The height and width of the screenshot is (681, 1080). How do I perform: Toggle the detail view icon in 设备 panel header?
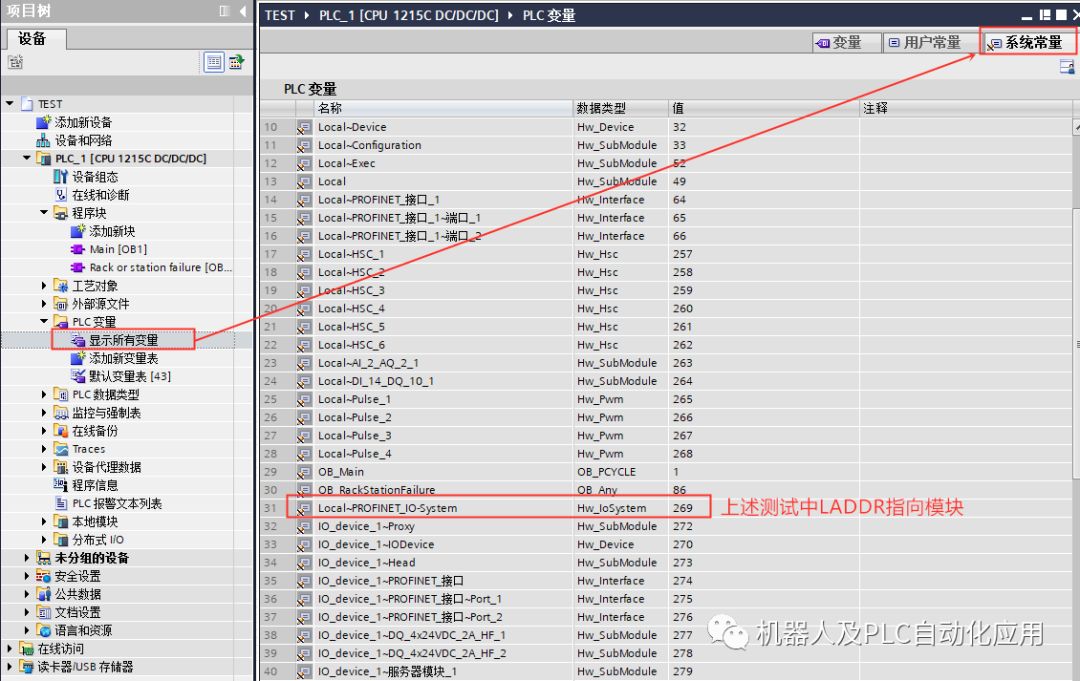(x=214, y=62)
